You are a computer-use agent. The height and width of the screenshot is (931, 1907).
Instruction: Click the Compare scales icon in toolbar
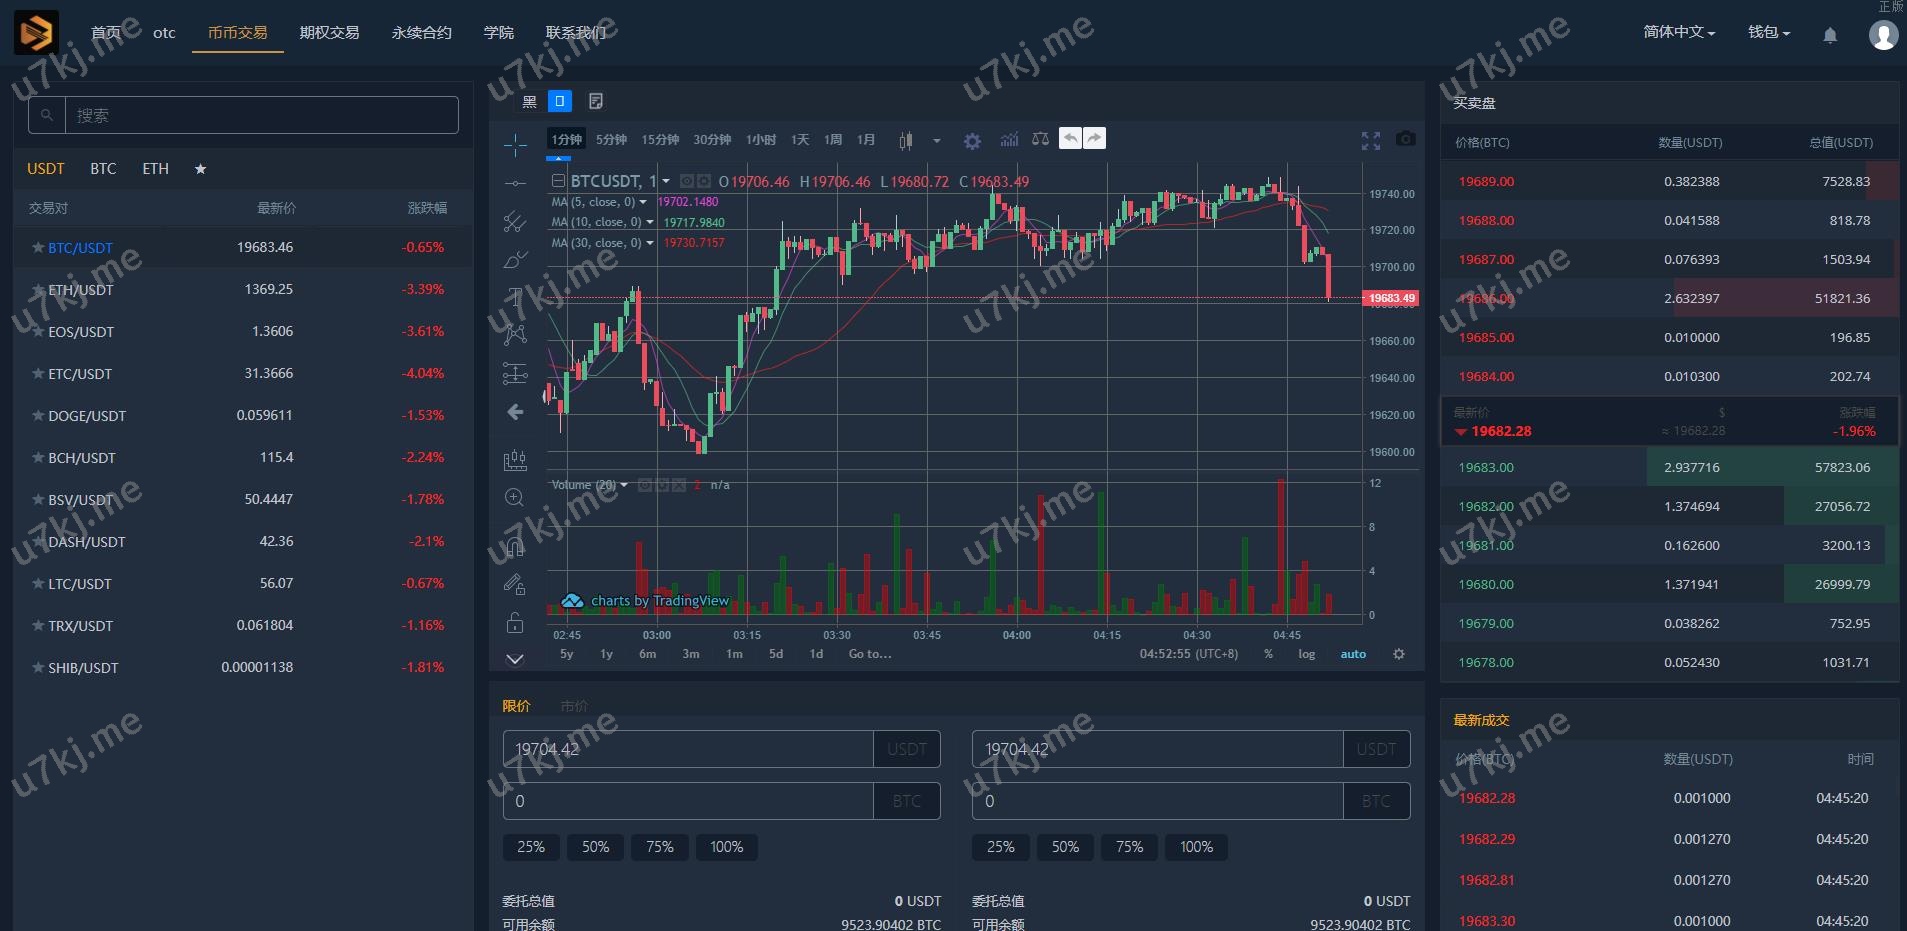(x=1040, y=140)
